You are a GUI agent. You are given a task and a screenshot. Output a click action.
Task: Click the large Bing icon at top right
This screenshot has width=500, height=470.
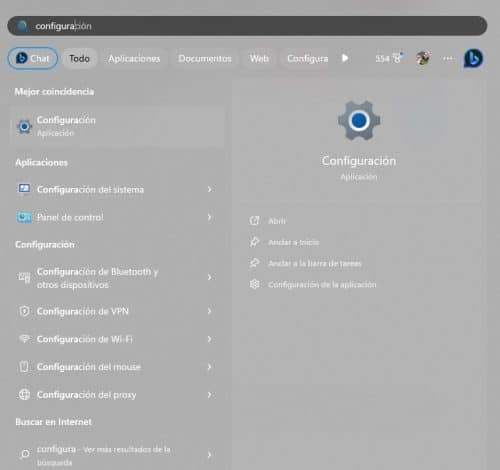click(x=473, y=58)
